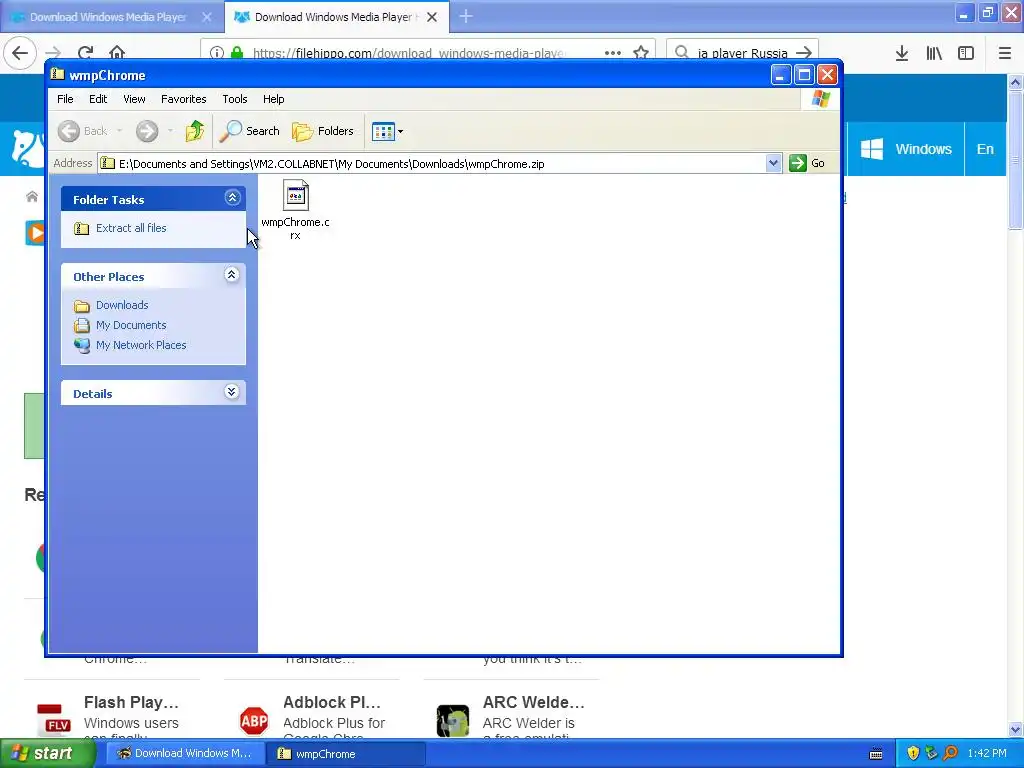Click the Firefox home button
1024x768 pixels.
pos(117,52)
